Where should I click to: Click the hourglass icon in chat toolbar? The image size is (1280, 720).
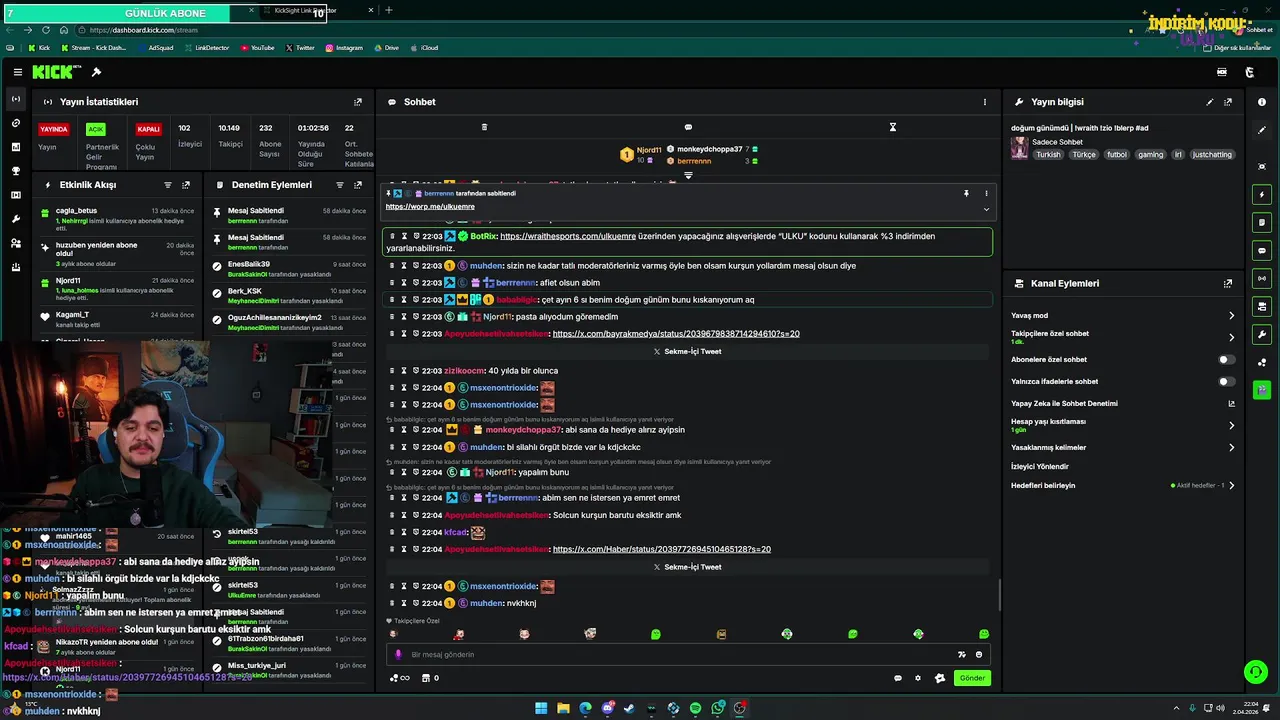coord(893,127)
